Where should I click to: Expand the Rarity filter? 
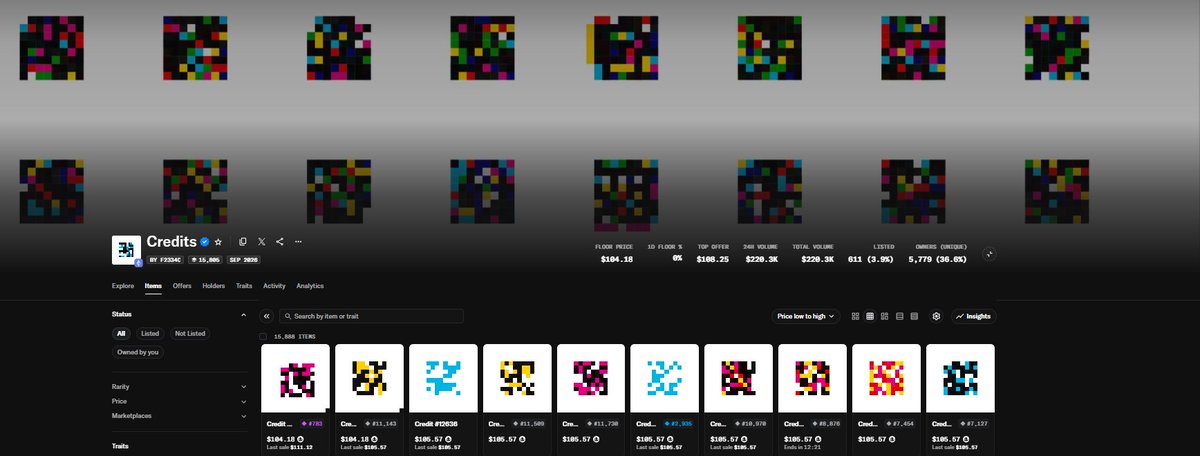tap(179, 386)
